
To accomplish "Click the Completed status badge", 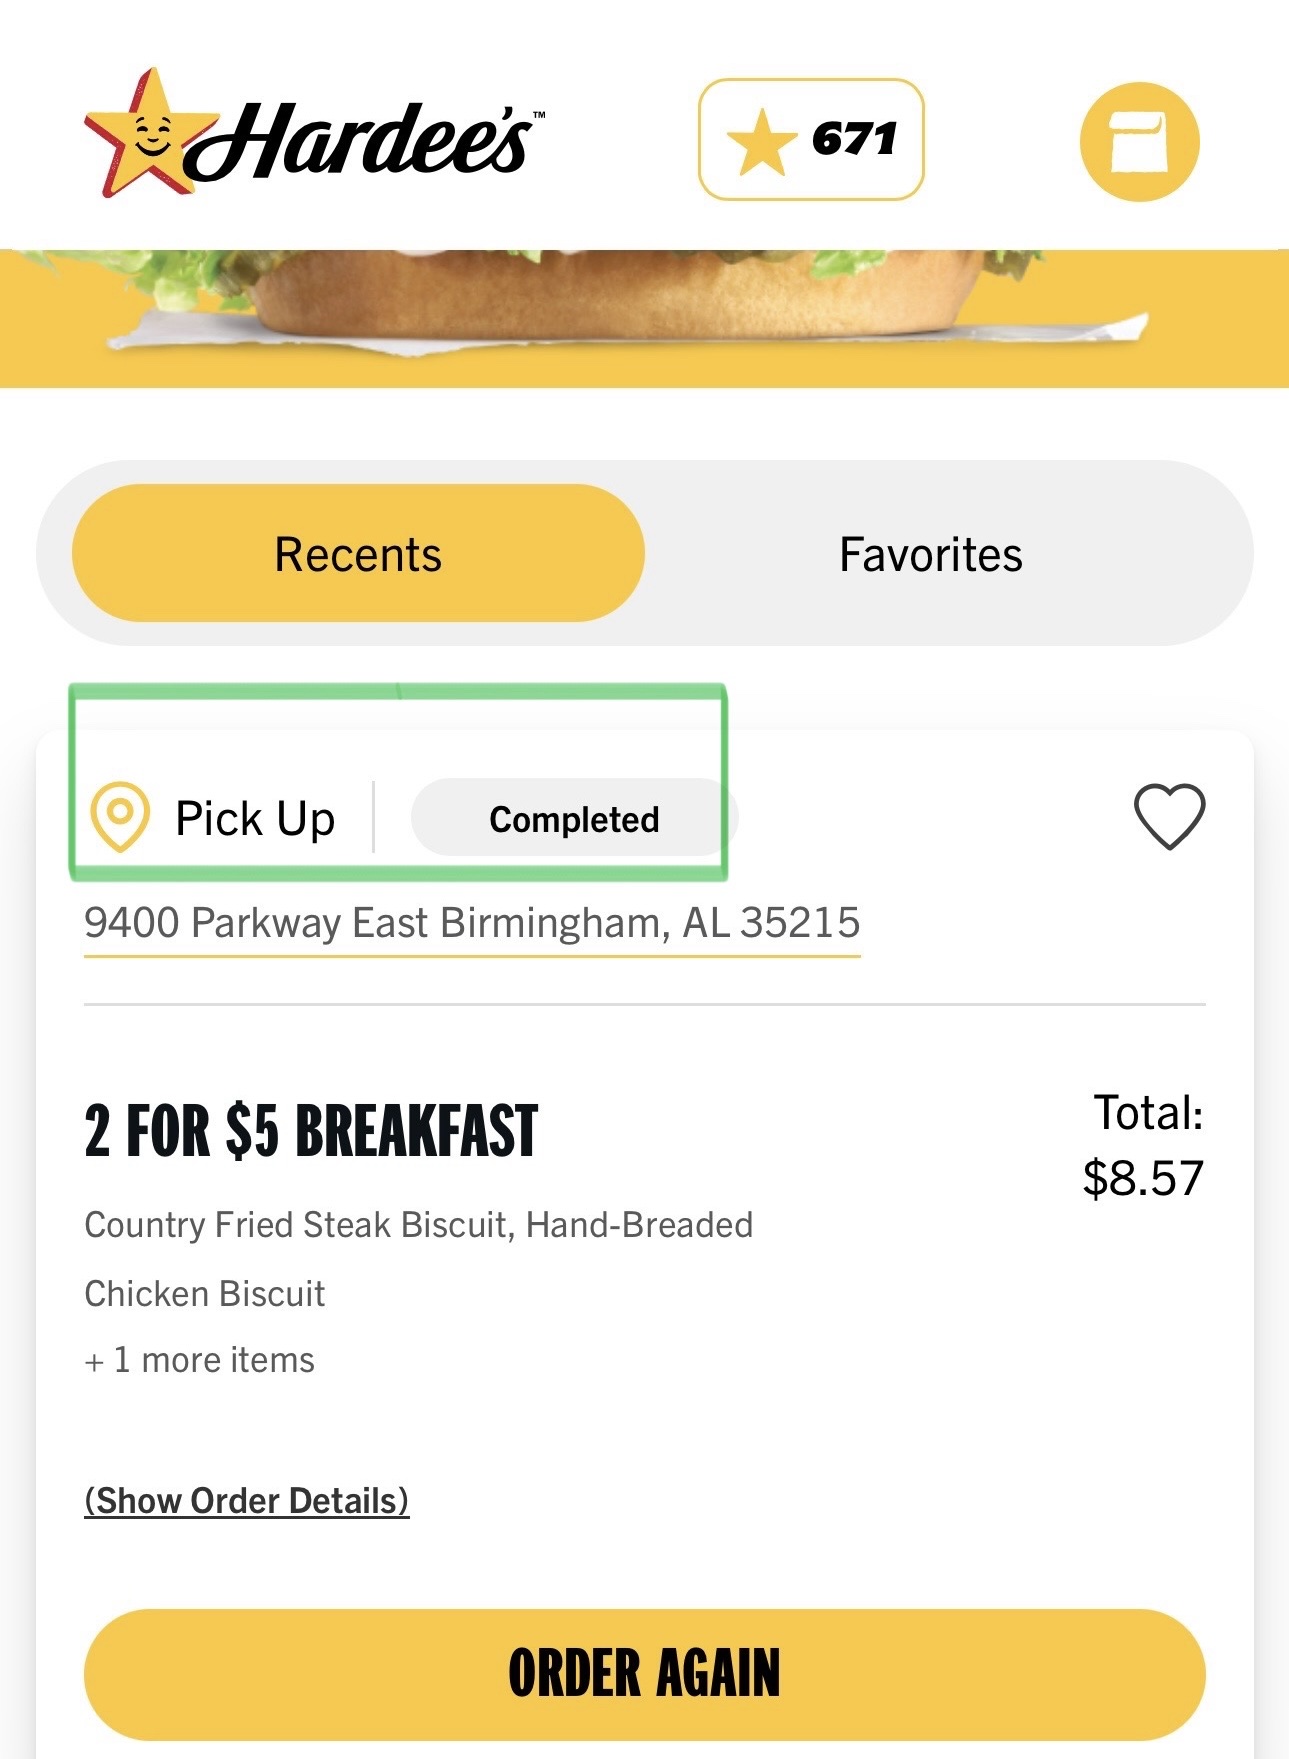I will click(x=574, y=819).
